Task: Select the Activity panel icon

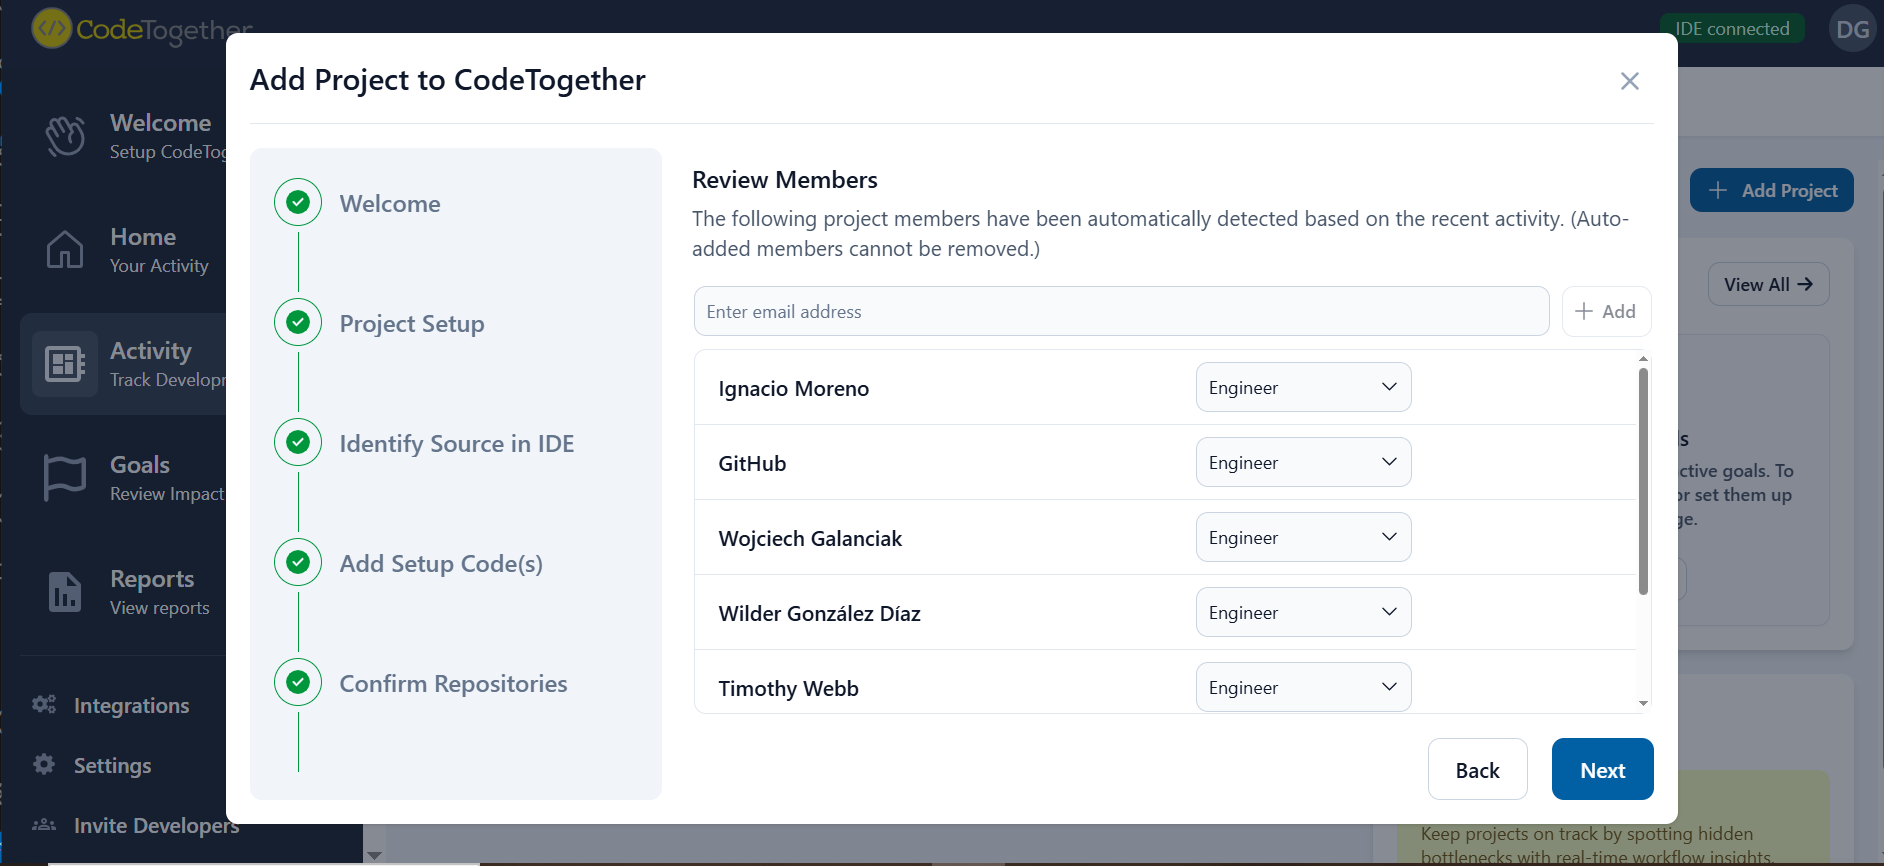Action: tap(64, 364)
